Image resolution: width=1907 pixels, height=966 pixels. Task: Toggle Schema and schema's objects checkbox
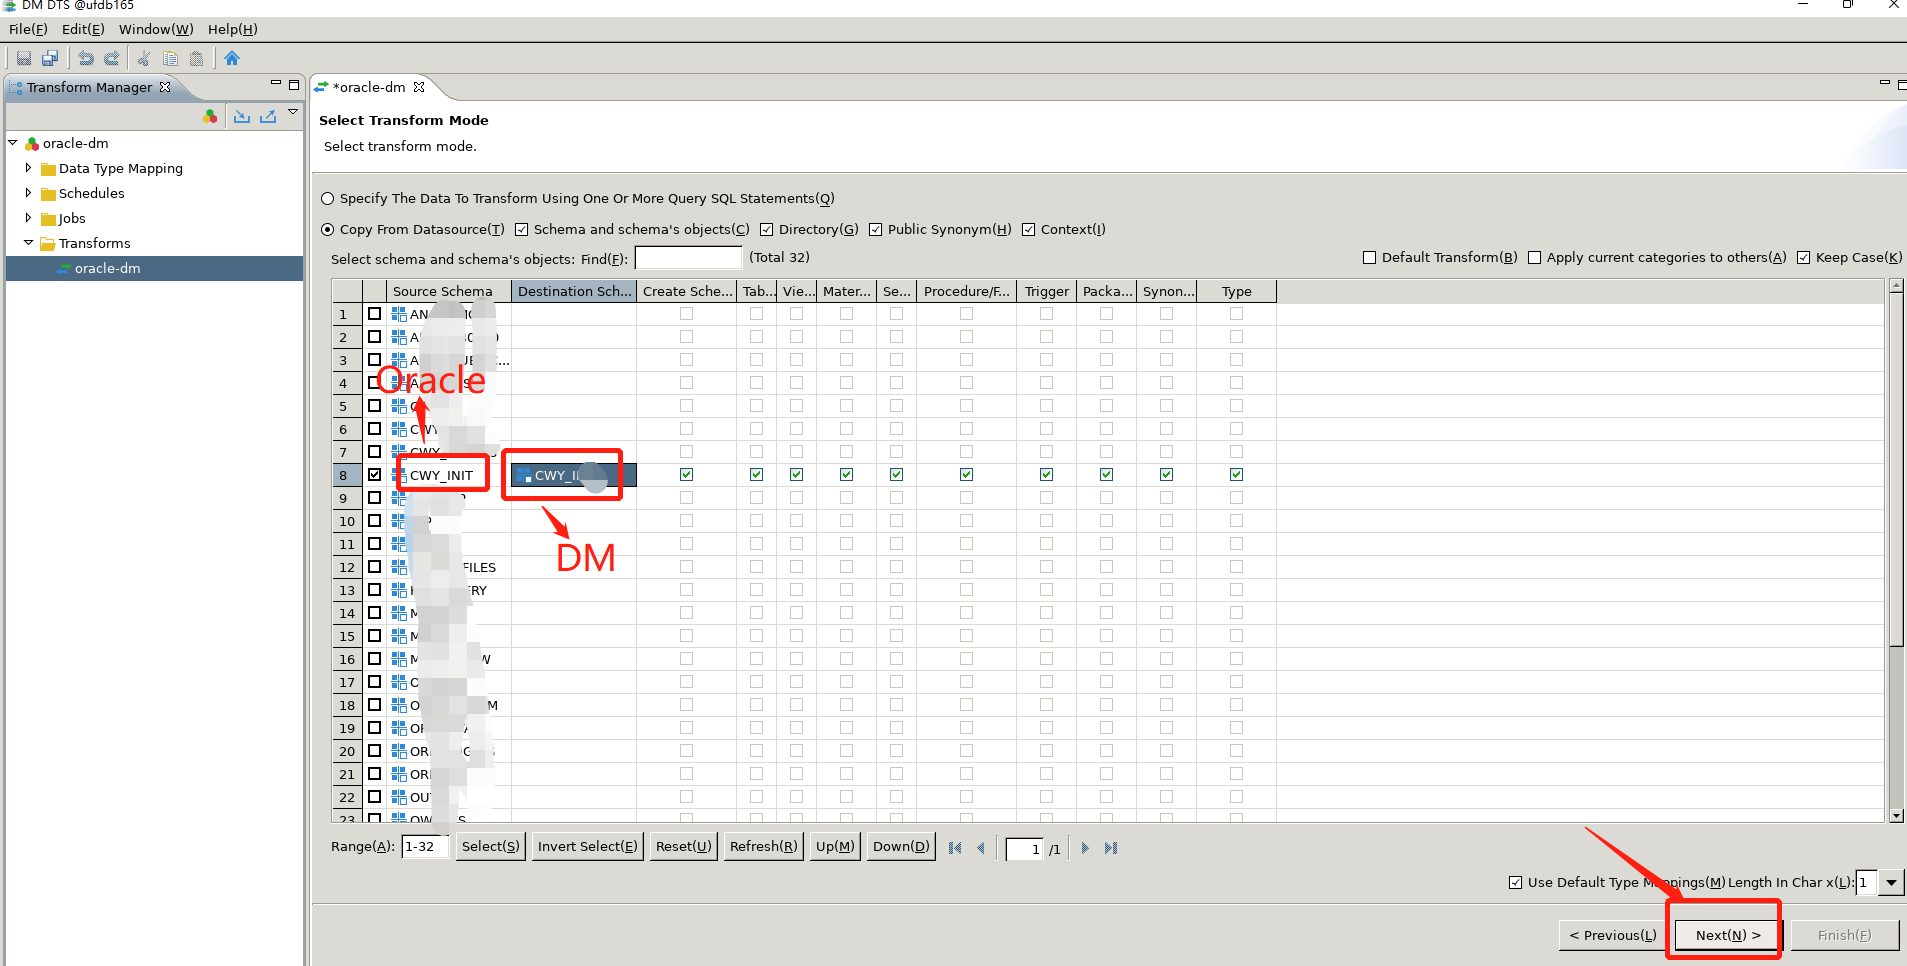521,230
